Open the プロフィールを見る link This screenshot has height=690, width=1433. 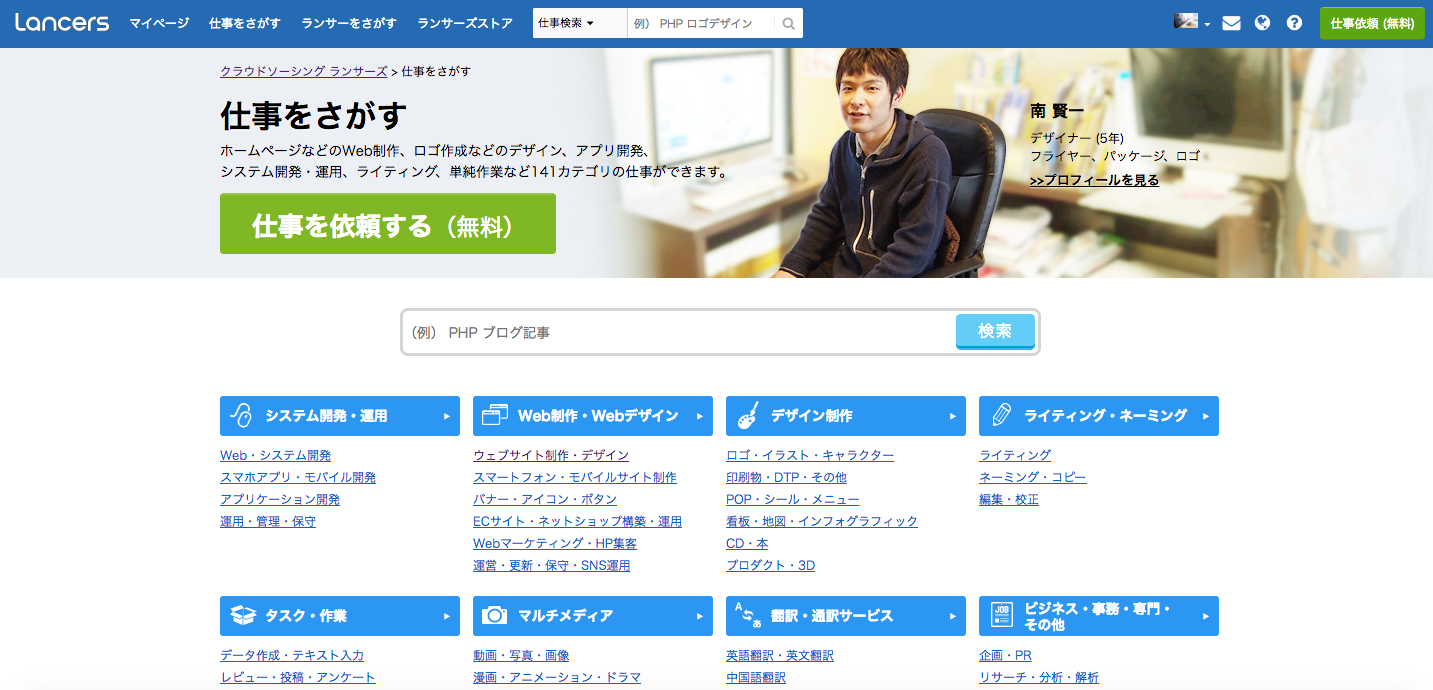tap(1094, 180)
